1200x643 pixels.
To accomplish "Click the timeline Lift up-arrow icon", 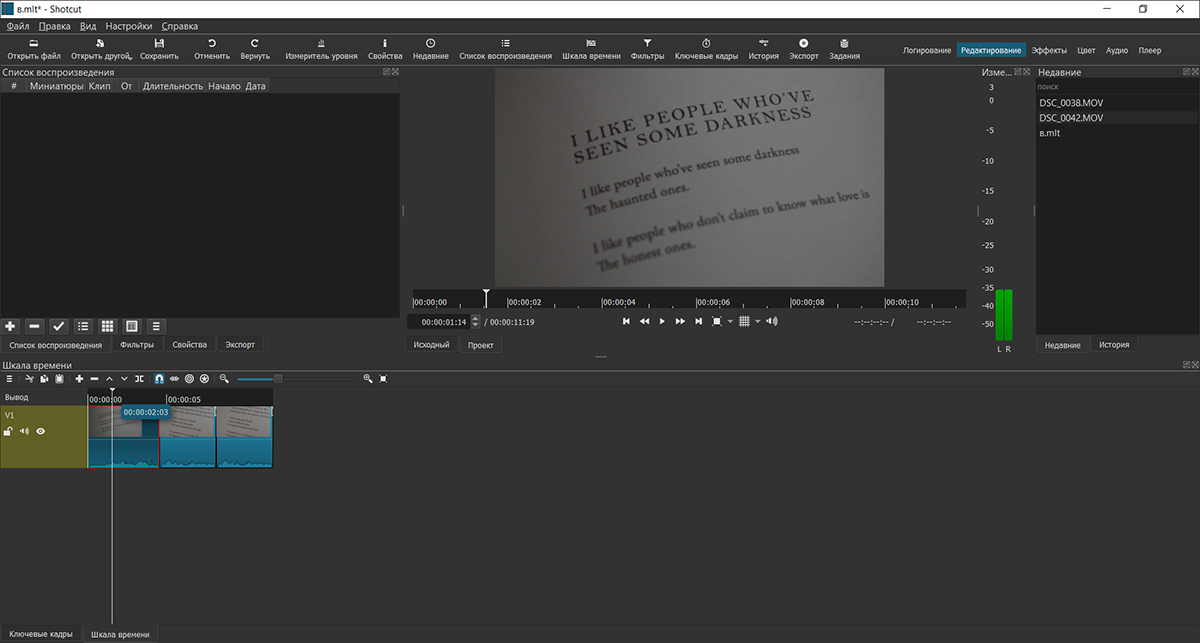I will pyautogui.click(x=109, y=379).
